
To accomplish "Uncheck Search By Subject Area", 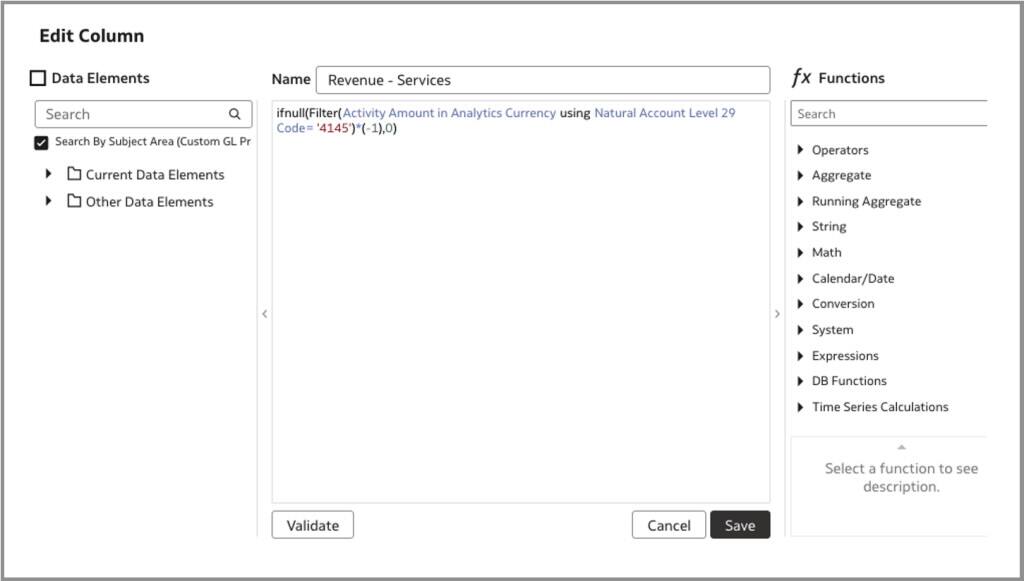I will (x=41, y=142).
